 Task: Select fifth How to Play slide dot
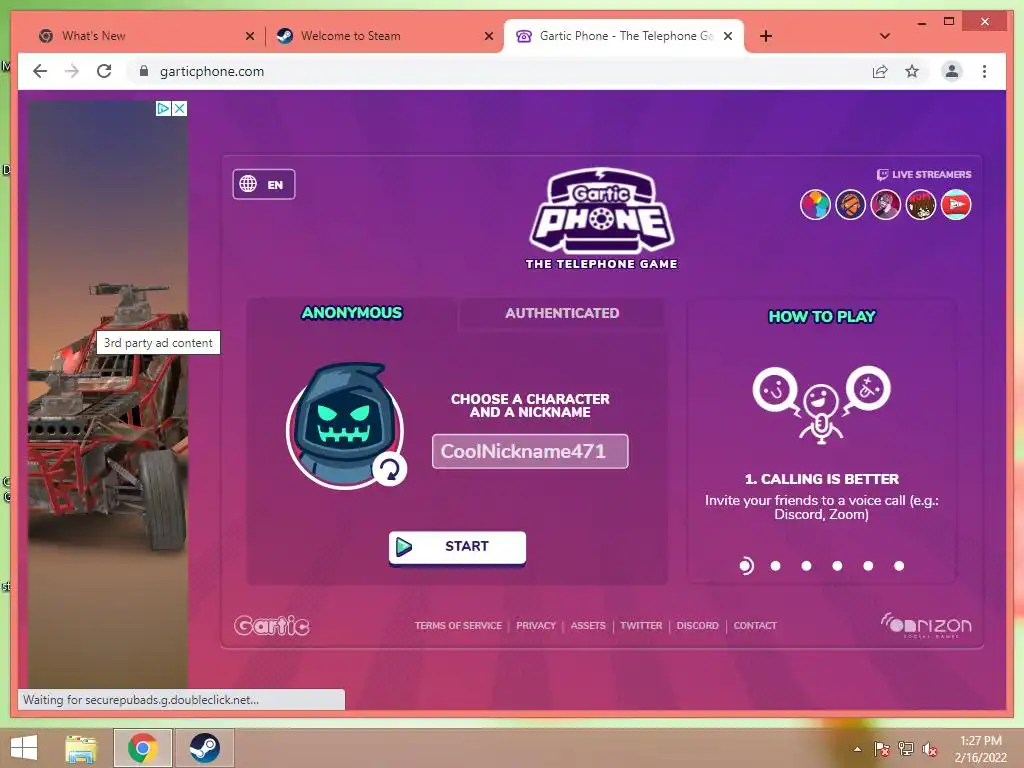[868, 566]
